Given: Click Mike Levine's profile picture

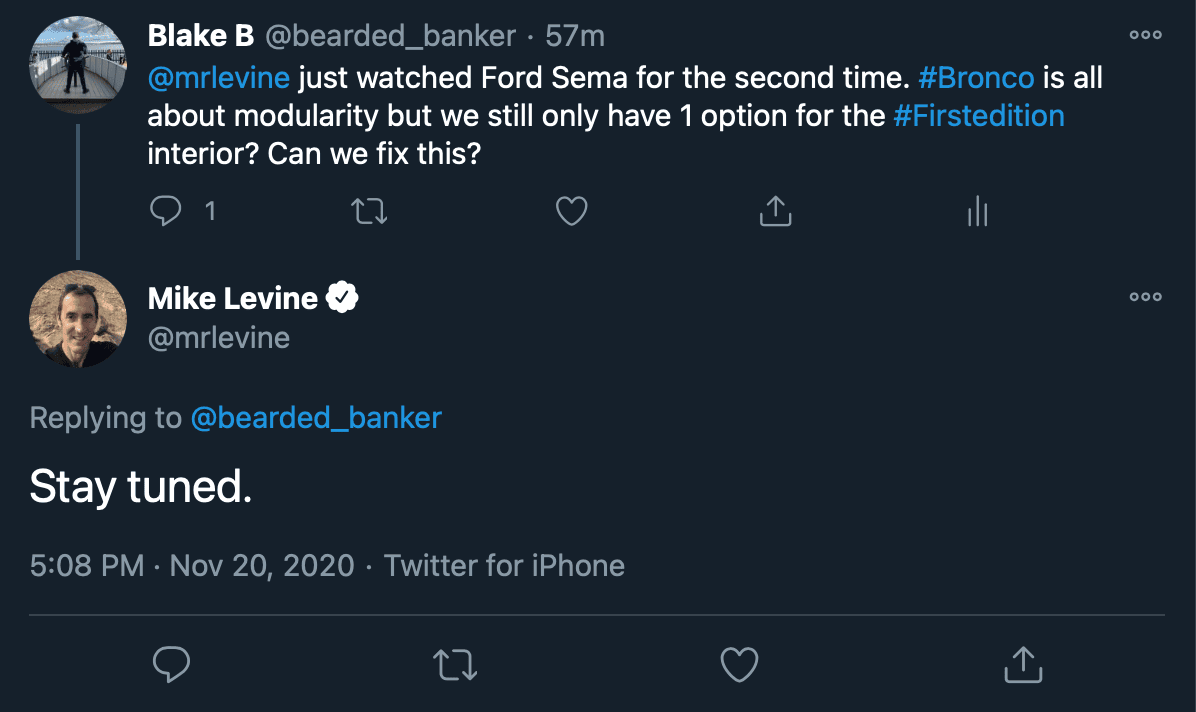Looking at the screenshot, I should click(x=77, y=318).
